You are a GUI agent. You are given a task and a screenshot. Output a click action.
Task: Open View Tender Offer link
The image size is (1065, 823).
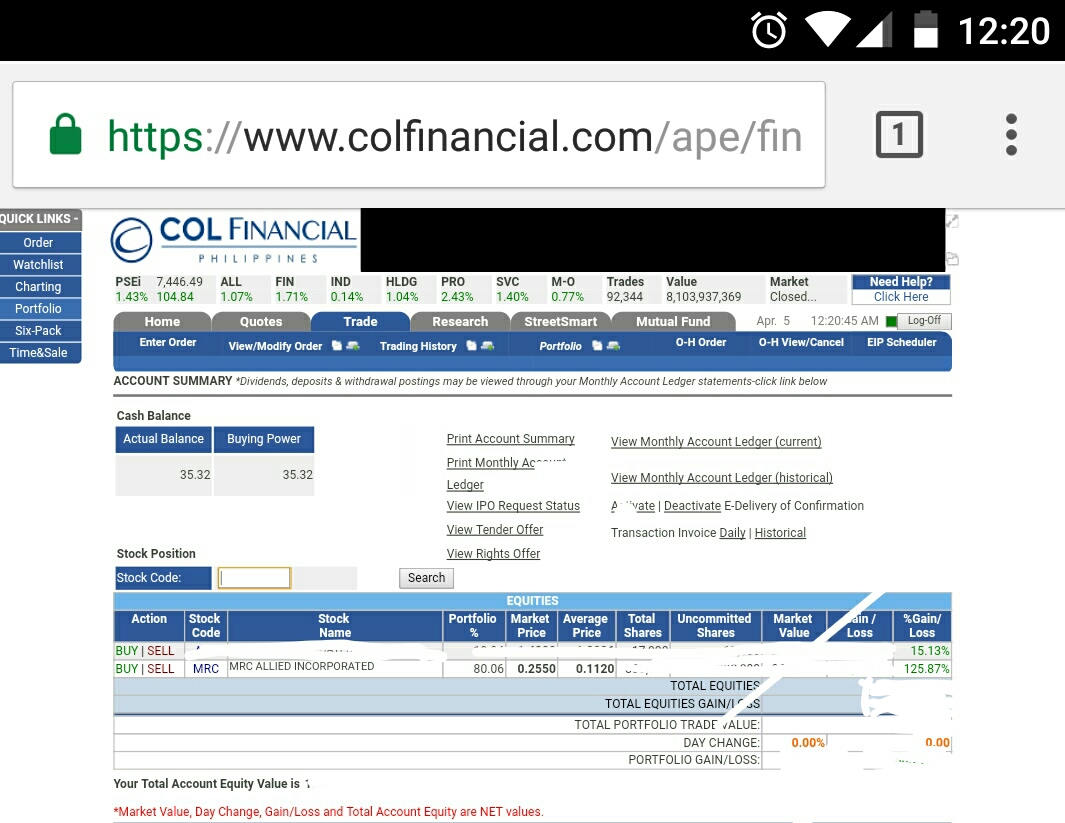[495, 529]
